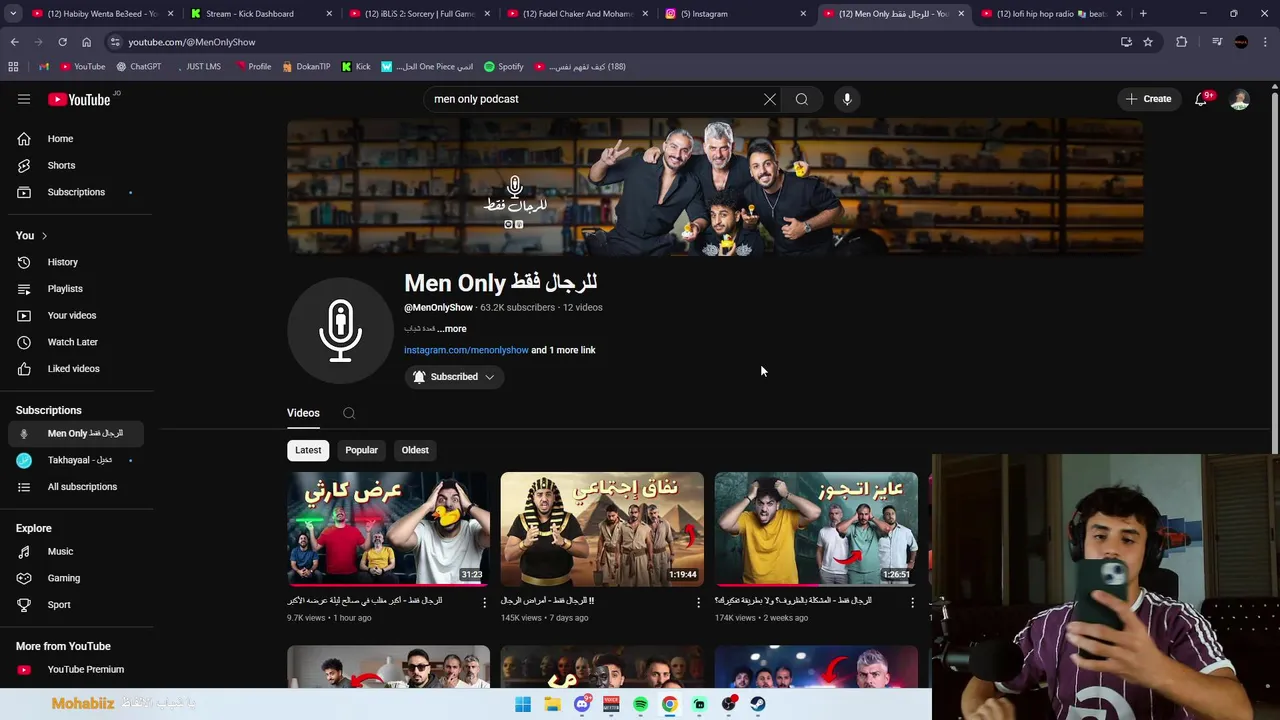Open options for the 31:23 video
1280x720 pixels.
click(x=485, y=602)
